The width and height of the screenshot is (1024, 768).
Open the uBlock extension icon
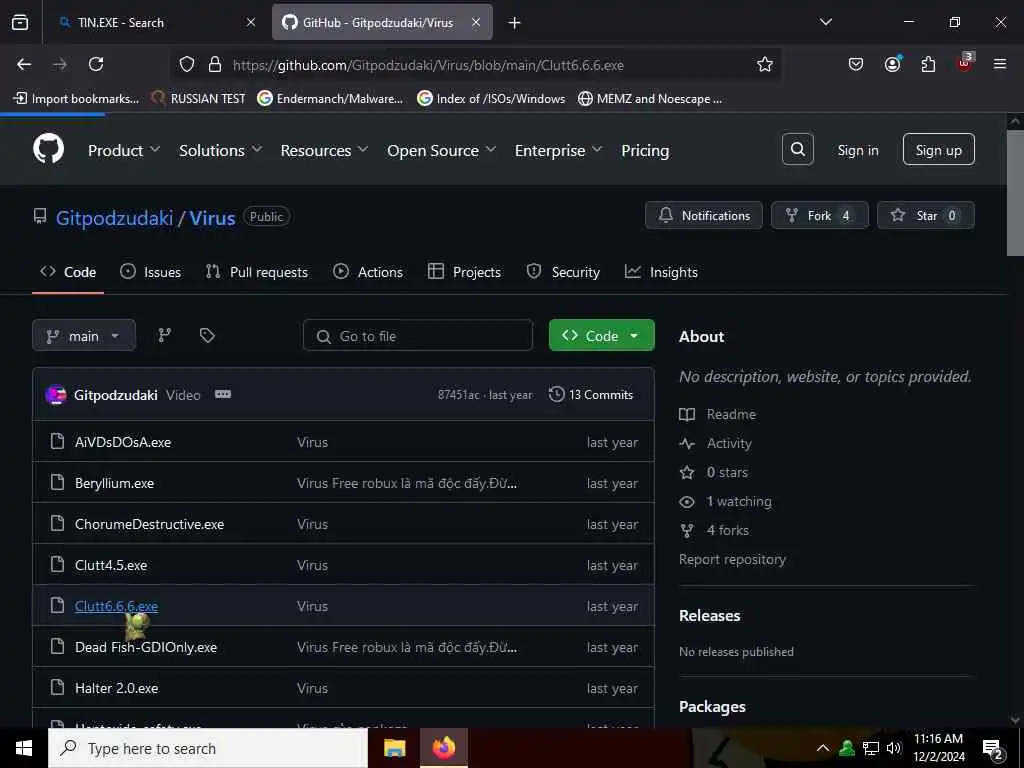point(965,63)
